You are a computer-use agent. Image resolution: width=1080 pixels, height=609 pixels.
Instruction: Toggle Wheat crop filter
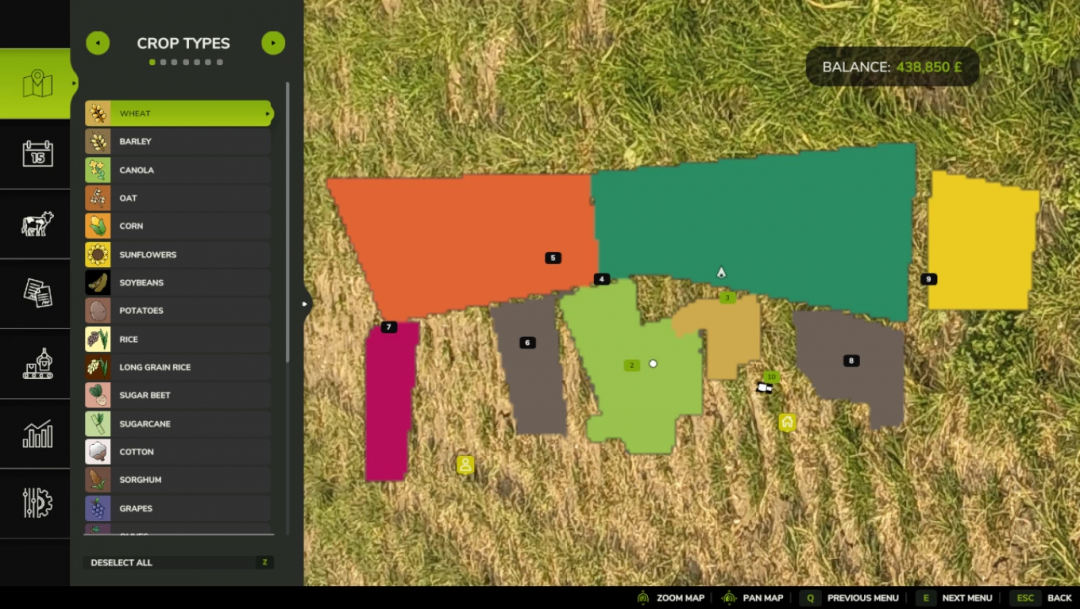click(x=179, y=113)
